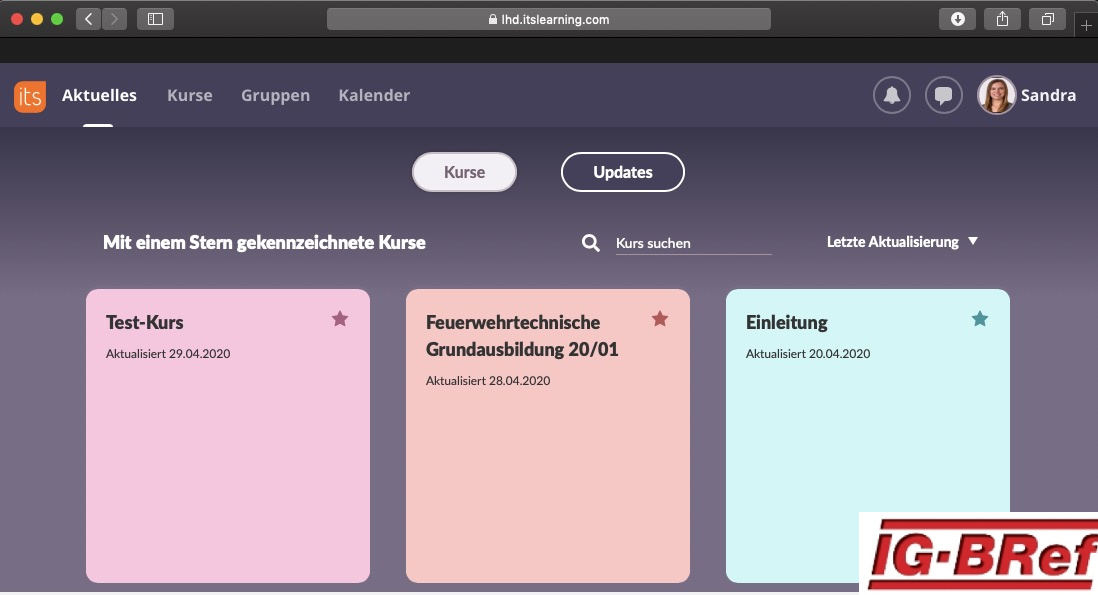Click the lock icon in address bar
Image resolution: width=1098 pixels, height=595 pixels.
[493, 20]
